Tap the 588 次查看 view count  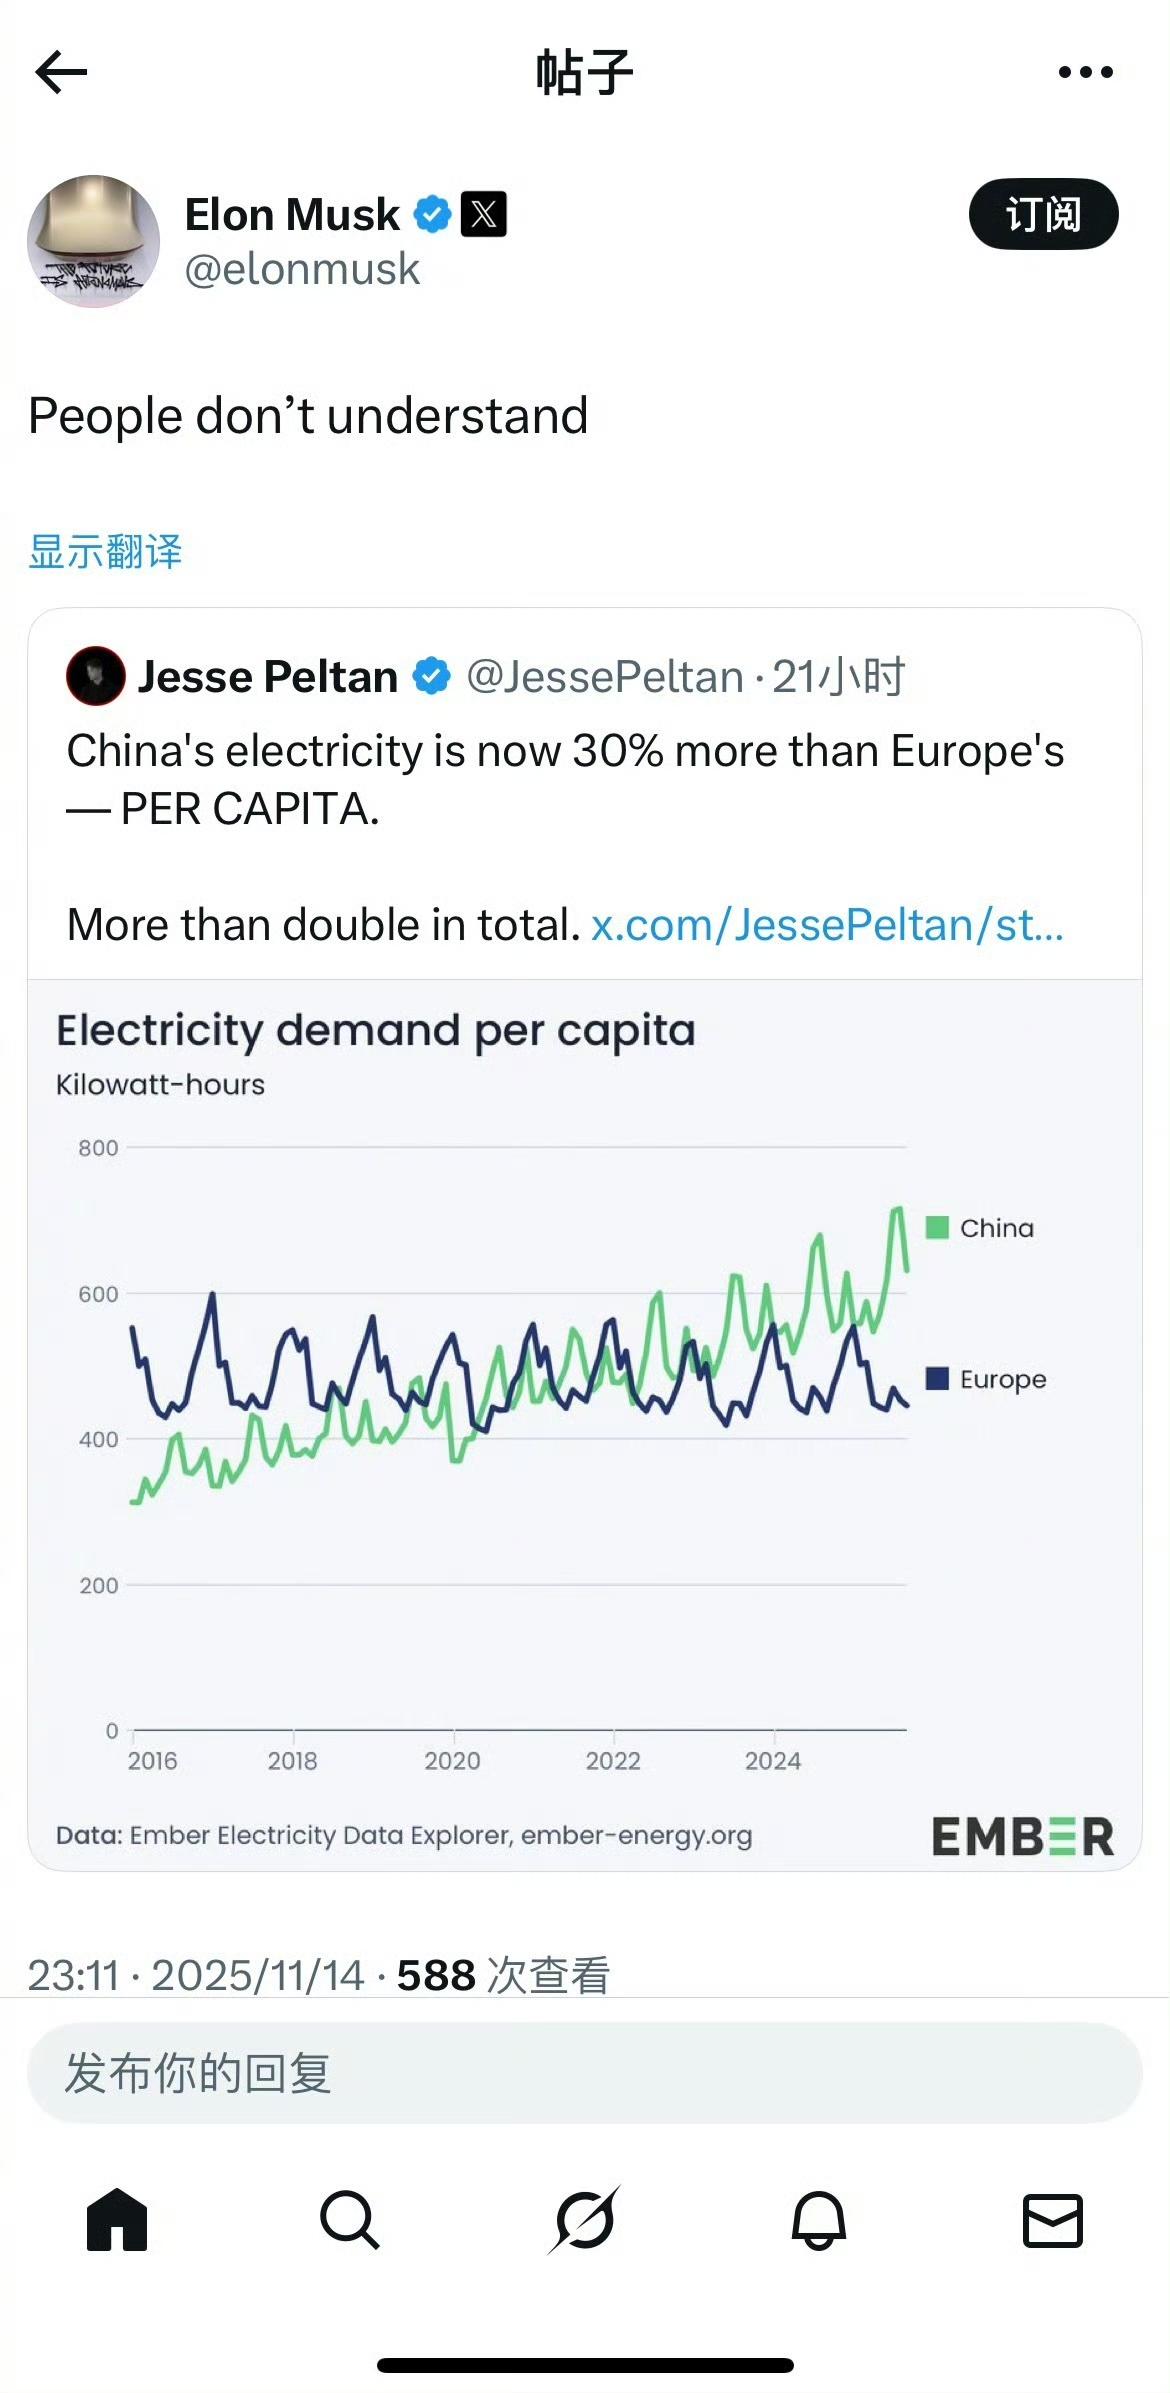[503, 1975]
